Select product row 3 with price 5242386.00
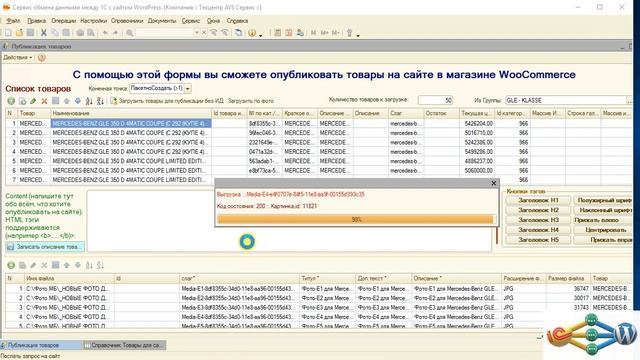The width and height of the screenshot is (640, 360). coord(318,142)
